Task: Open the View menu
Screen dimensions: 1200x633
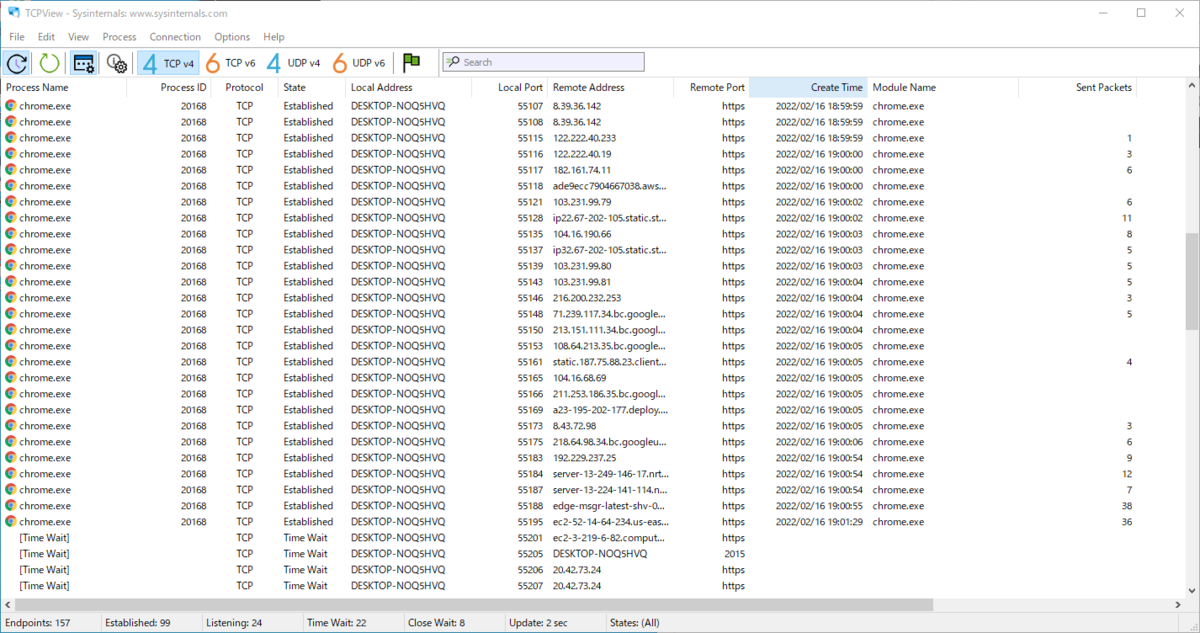Action: (78, 37)
